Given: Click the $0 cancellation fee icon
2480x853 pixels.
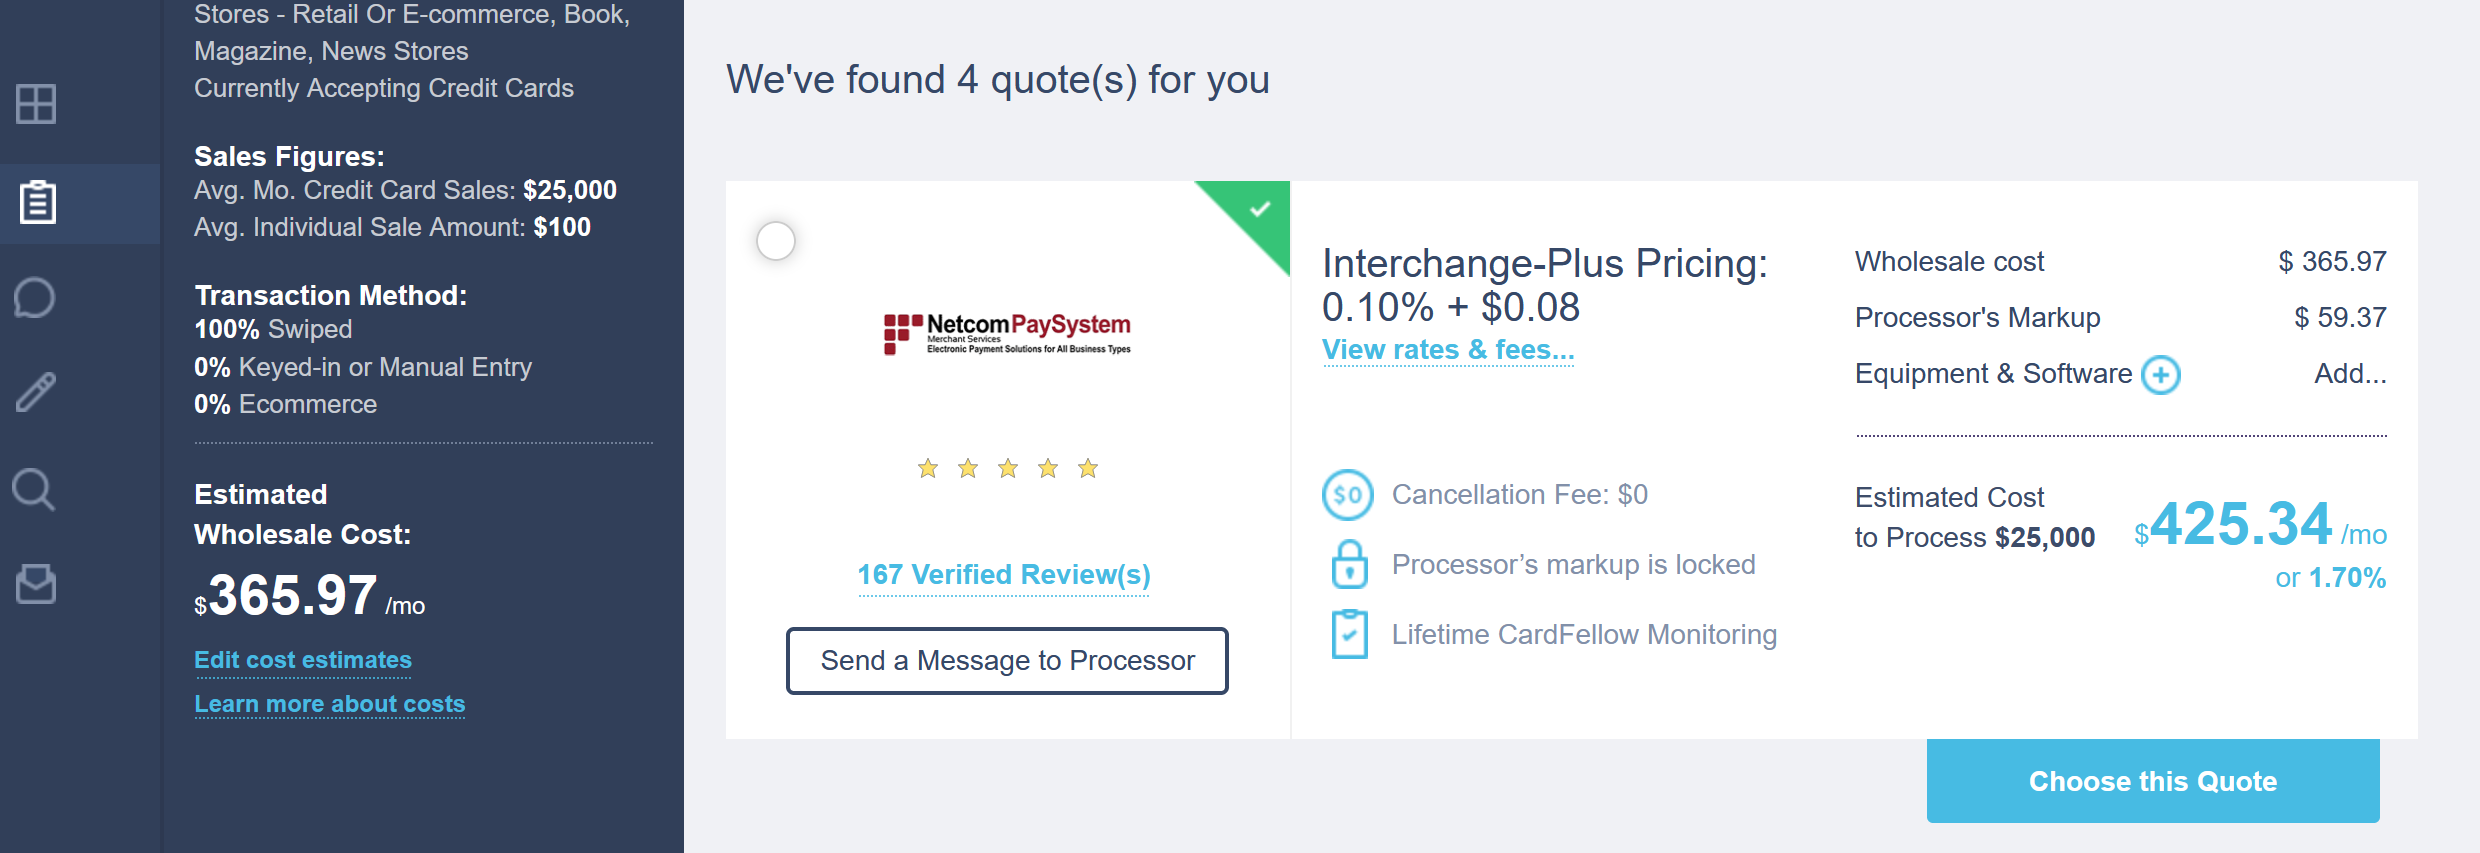Looking at the screenshot, I should point(1347,495).
